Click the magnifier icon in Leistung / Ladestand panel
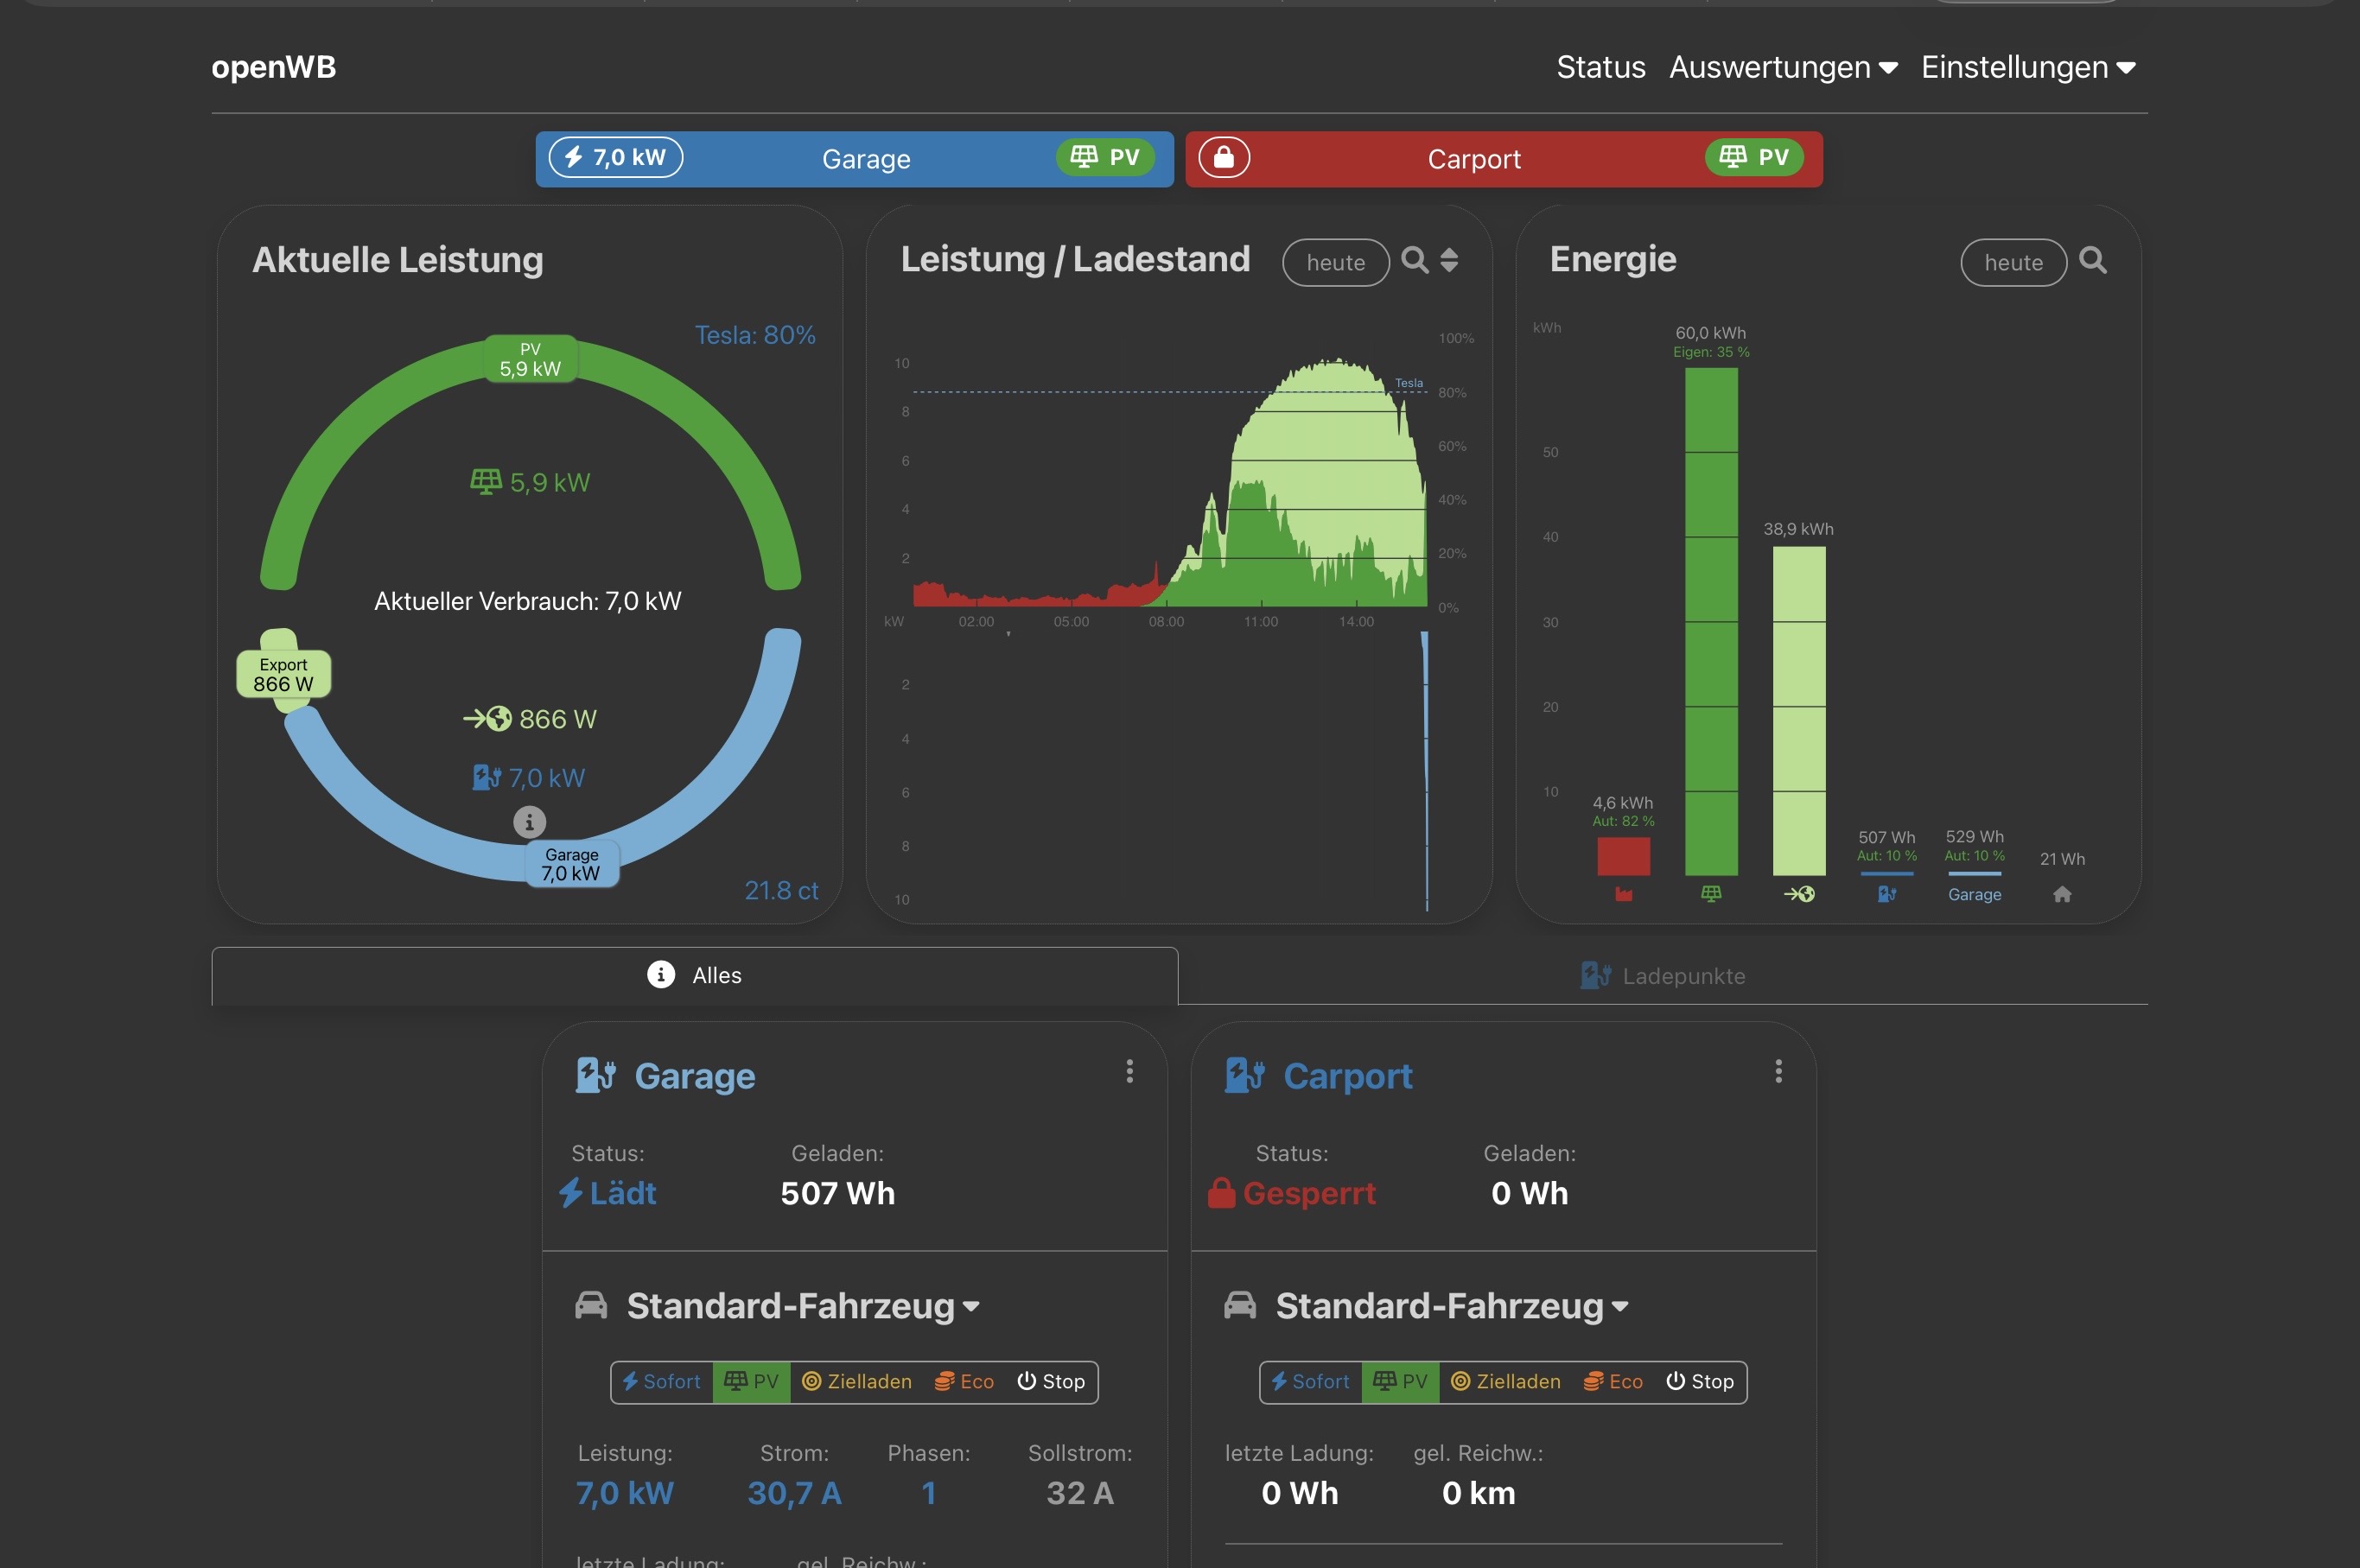2360x1568 pixels. click(x=1414, y=260)
